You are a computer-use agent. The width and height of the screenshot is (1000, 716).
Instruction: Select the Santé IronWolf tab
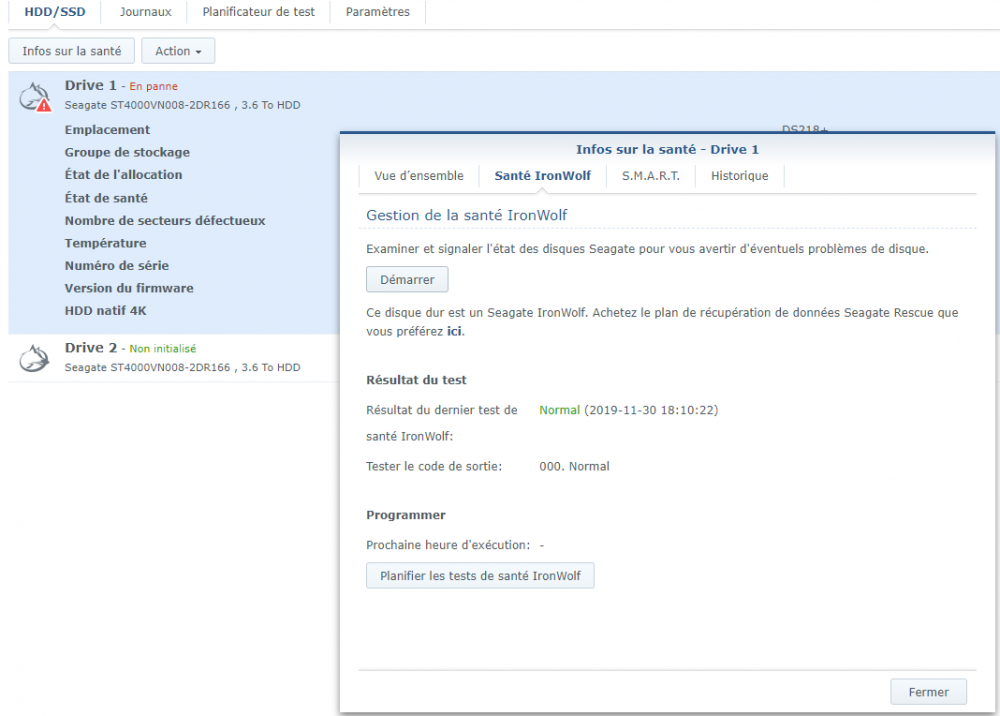[543, 176]
